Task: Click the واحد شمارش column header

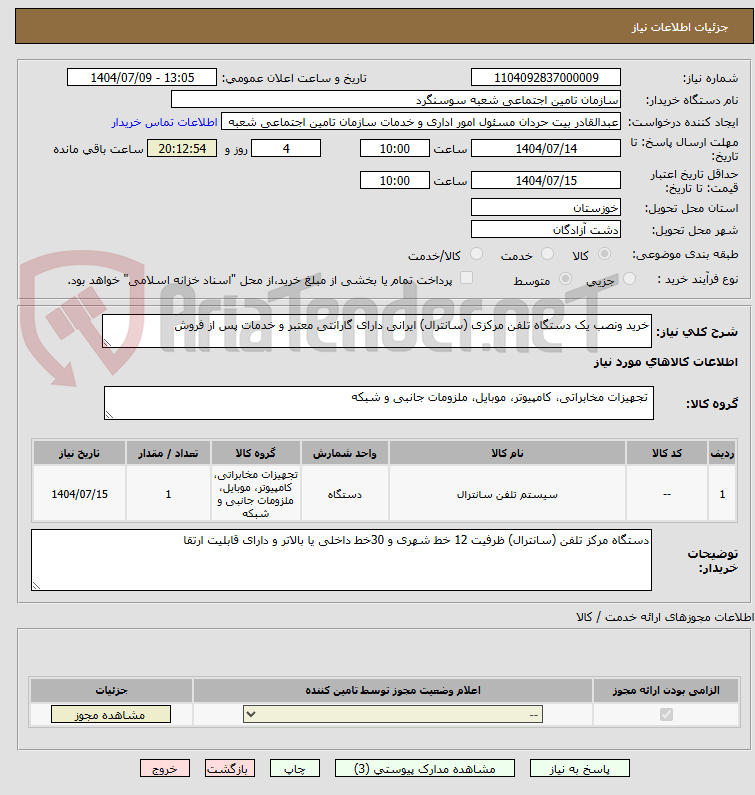Action: pos(345,453)
